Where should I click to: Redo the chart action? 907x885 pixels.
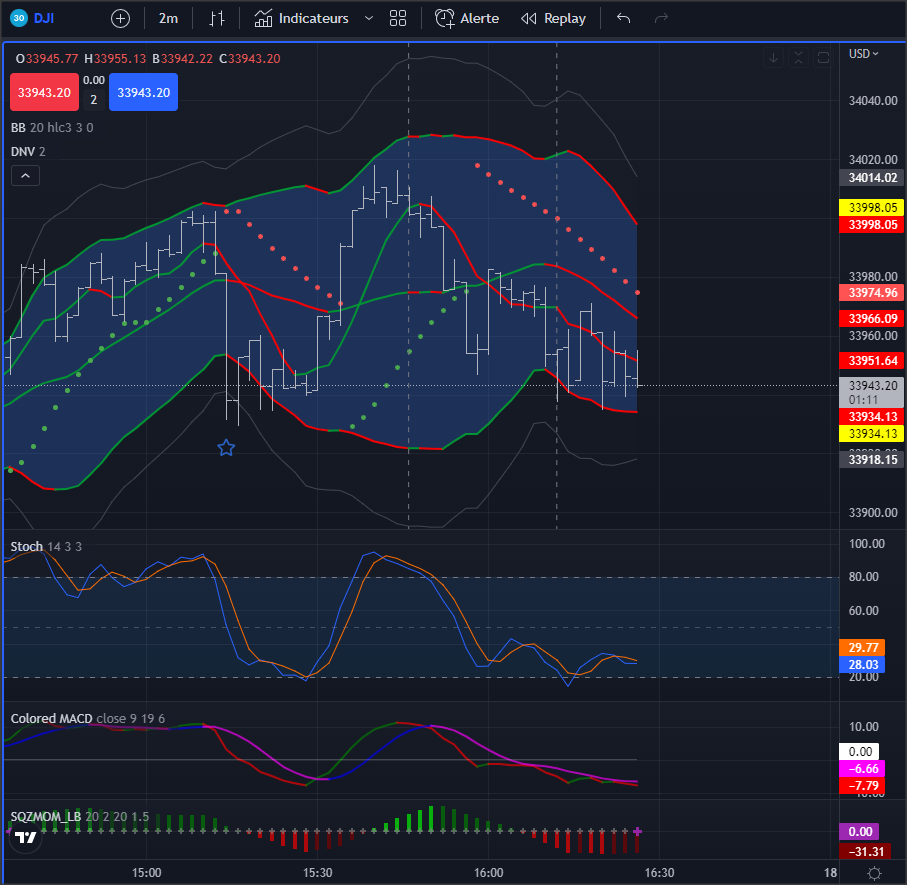coord(661,19)
